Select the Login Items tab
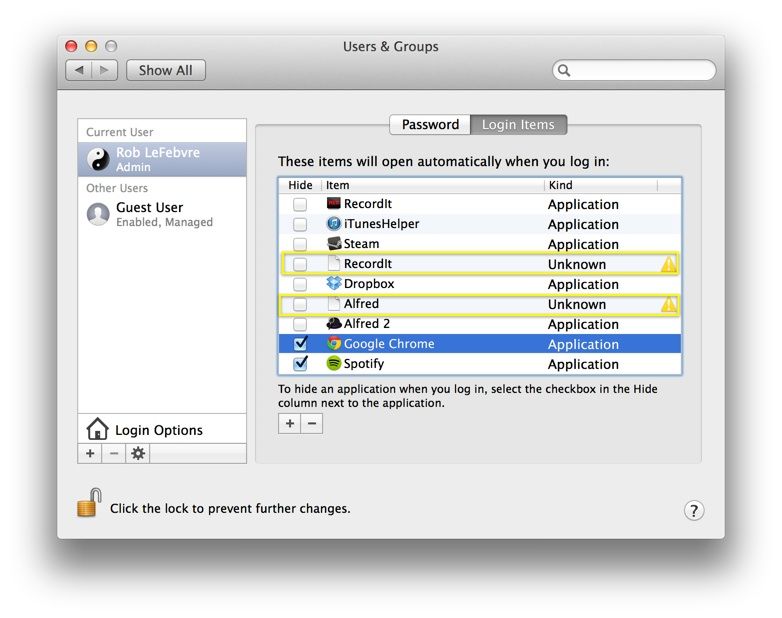782x618 pixels. point(518,125)
